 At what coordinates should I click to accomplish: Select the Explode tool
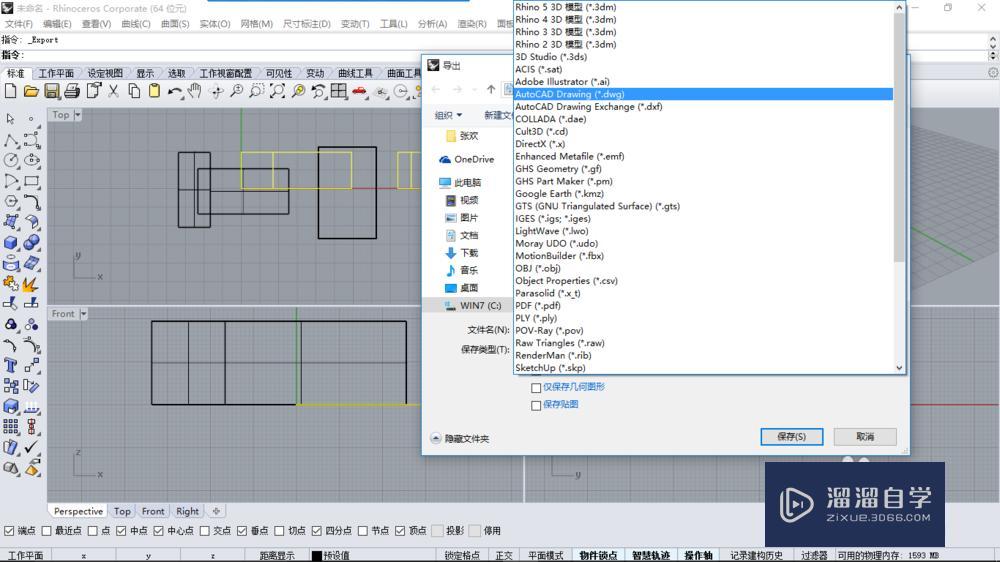(31, 284)
